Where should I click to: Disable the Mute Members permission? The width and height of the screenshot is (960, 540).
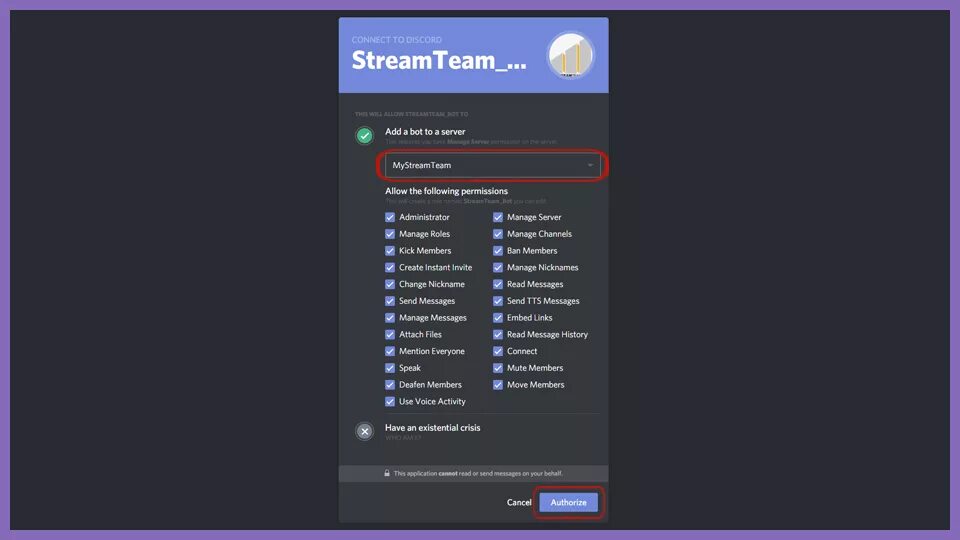tap(498, 368)
